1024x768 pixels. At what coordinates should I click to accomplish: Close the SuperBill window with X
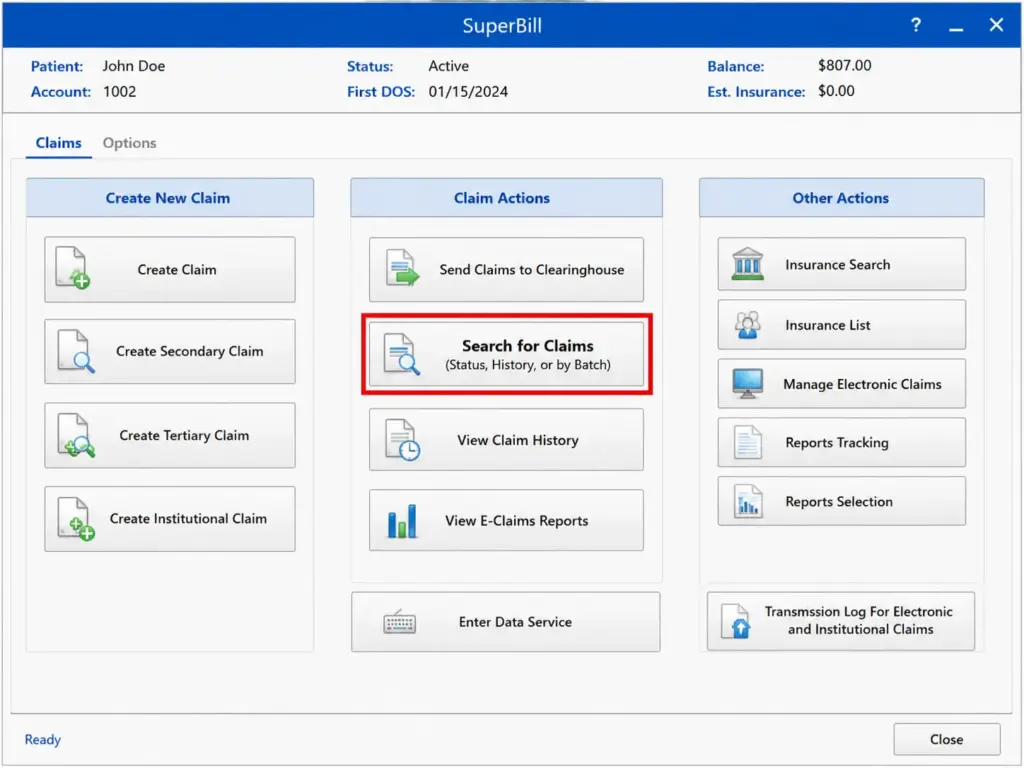pyautogui.click(x=996, y=25)
